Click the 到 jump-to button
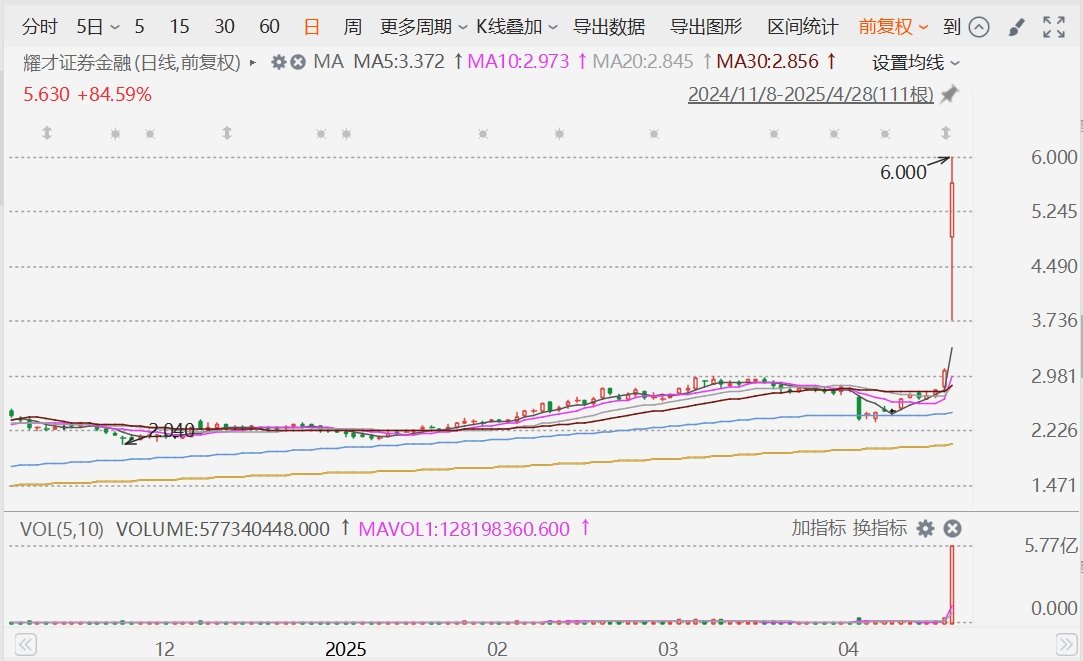This screenshot has width=1083, height=661. [x=951, y=27]
